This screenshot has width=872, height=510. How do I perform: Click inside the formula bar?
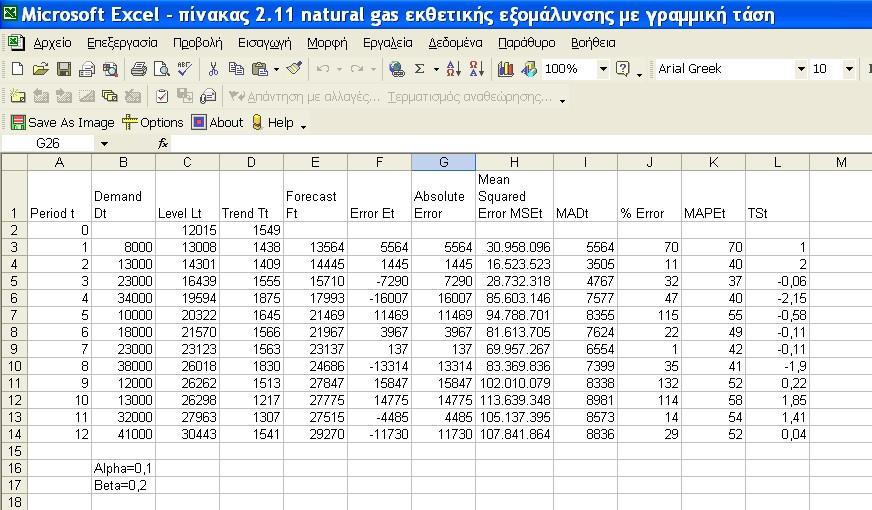tap(520, 143)
